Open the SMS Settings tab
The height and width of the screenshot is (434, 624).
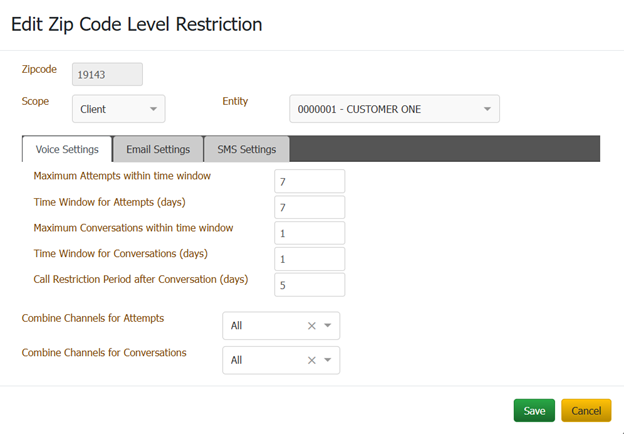[x=247, y=149]
